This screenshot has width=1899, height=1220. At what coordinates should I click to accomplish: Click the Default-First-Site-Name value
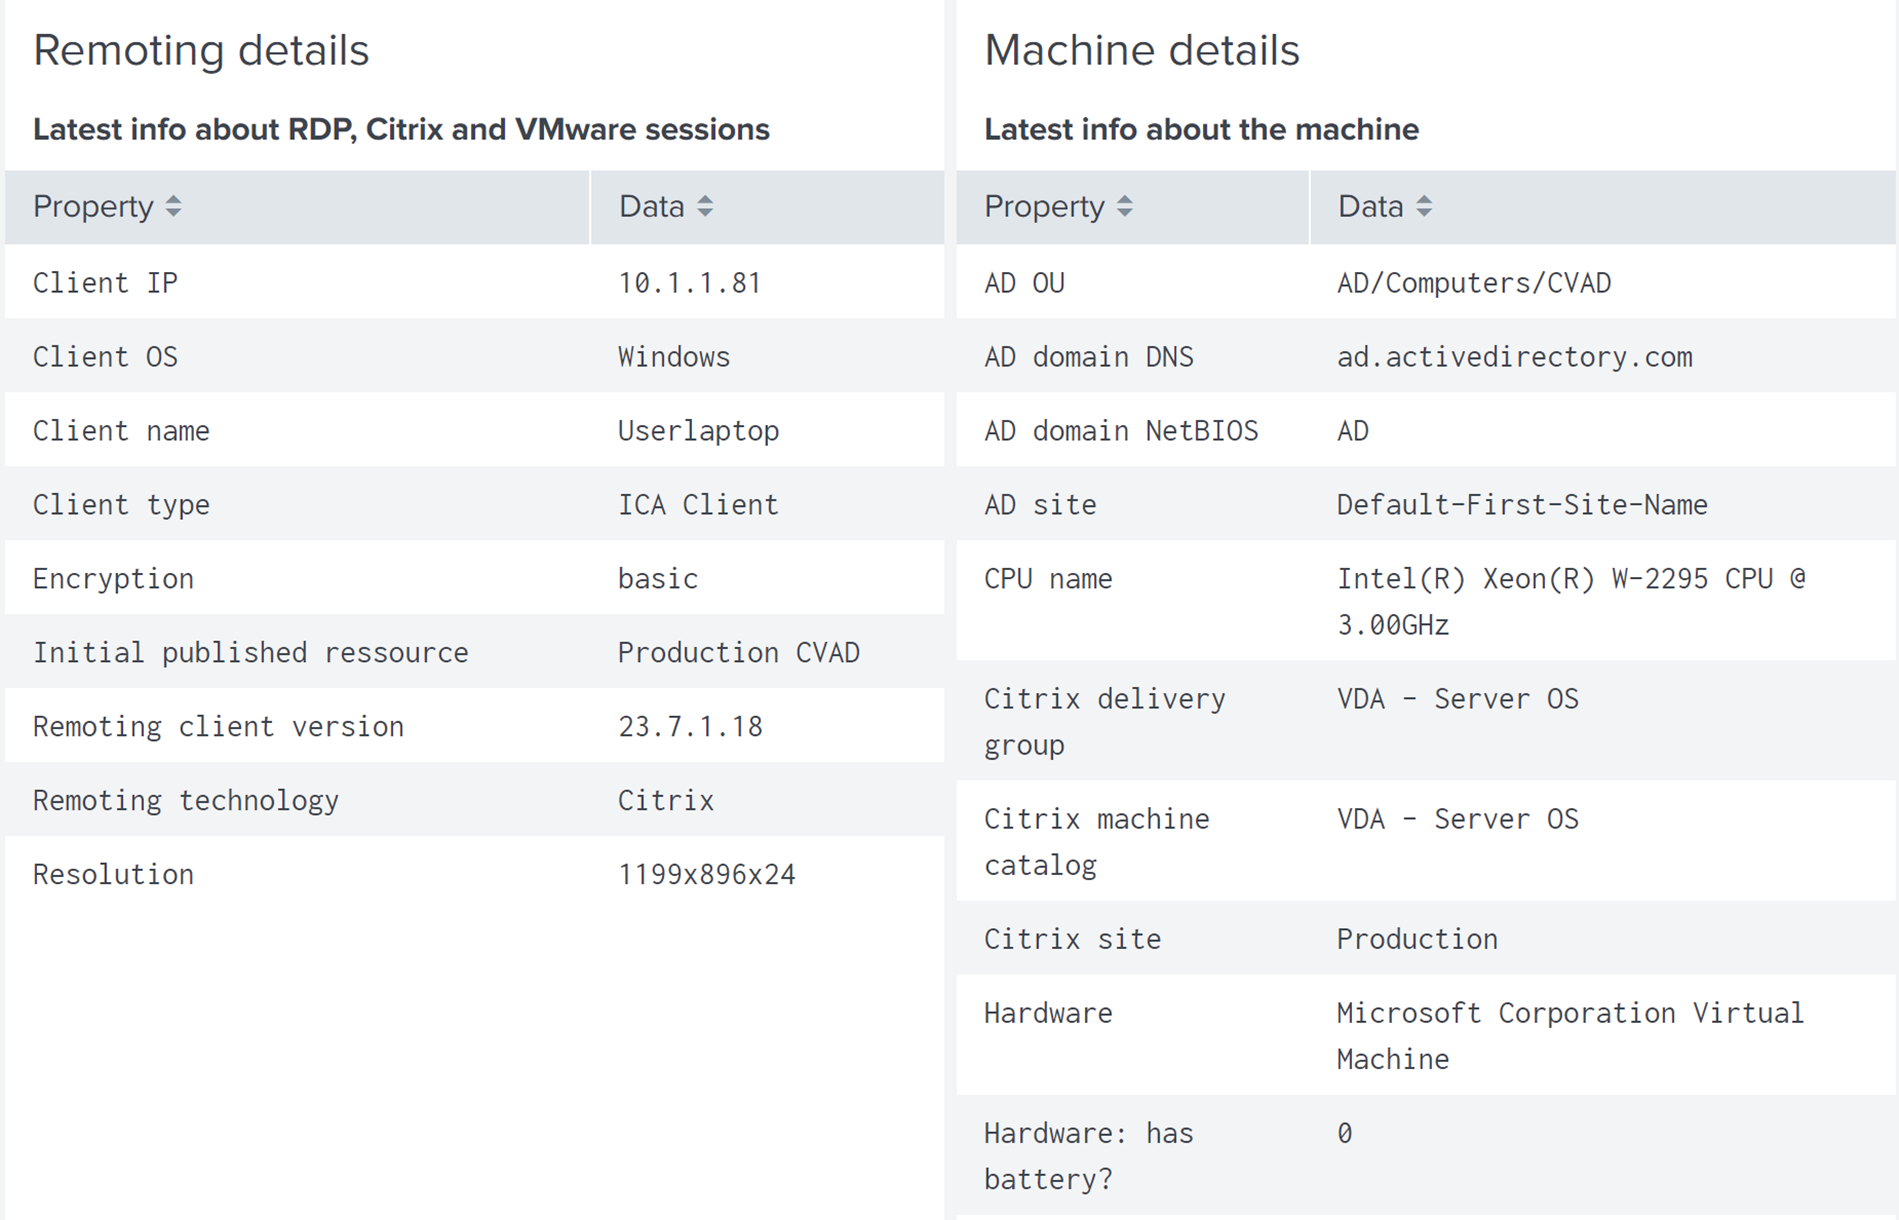1521,505
